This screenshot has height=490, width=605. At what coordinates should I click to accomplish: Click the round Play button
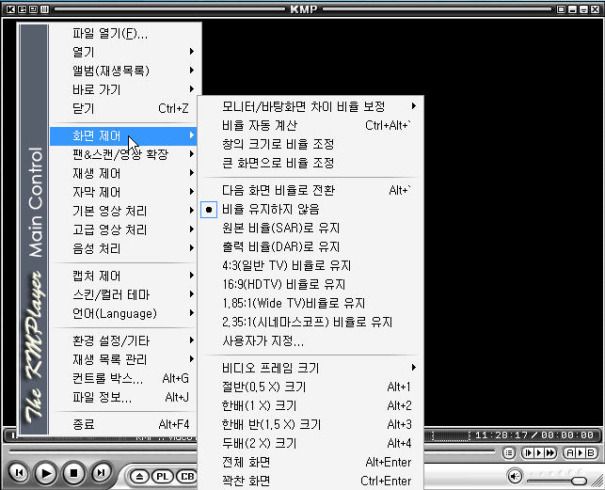pos(46,473)
